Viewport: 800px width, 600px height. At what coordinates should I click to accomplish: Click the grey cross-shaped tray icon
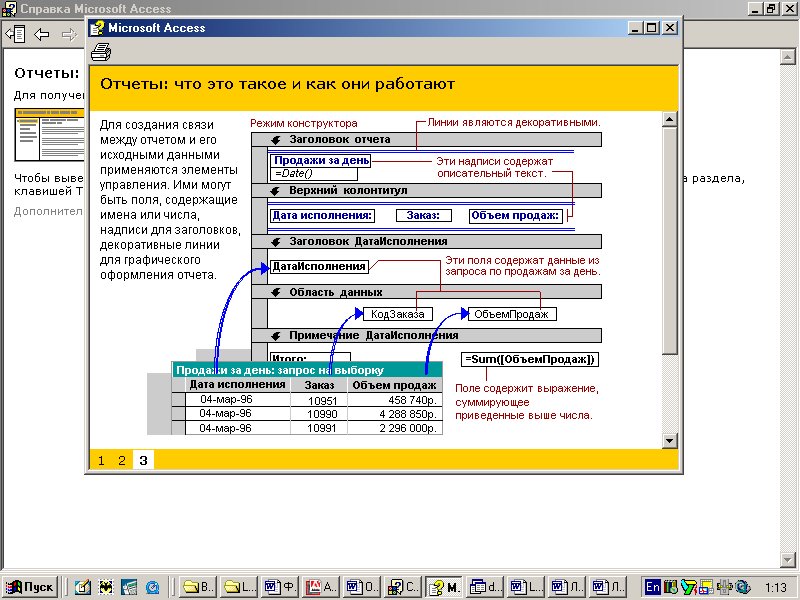(724, 587)
